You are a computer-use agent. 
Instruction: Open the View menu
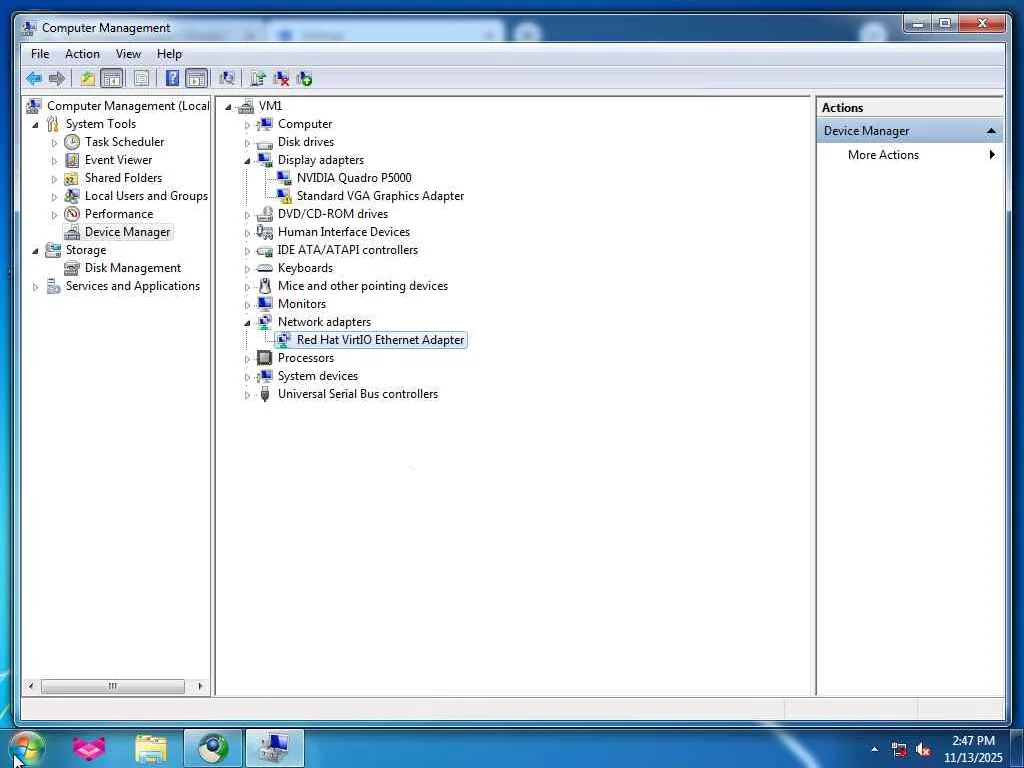pyautogui.click(x=128, y=54)
